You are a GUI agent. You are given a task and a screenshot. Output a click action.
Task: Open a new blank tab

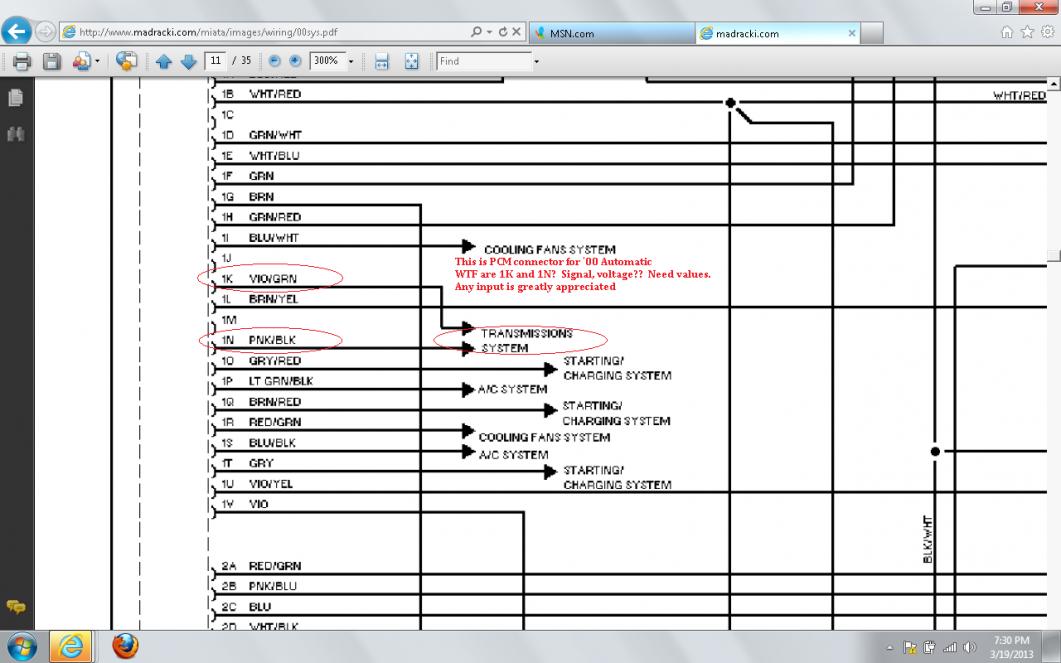click(x=872, y=32)
